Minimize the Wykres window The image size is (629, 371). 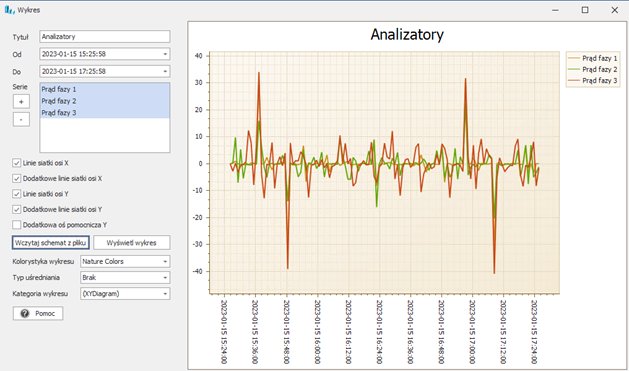click(555, 10)
